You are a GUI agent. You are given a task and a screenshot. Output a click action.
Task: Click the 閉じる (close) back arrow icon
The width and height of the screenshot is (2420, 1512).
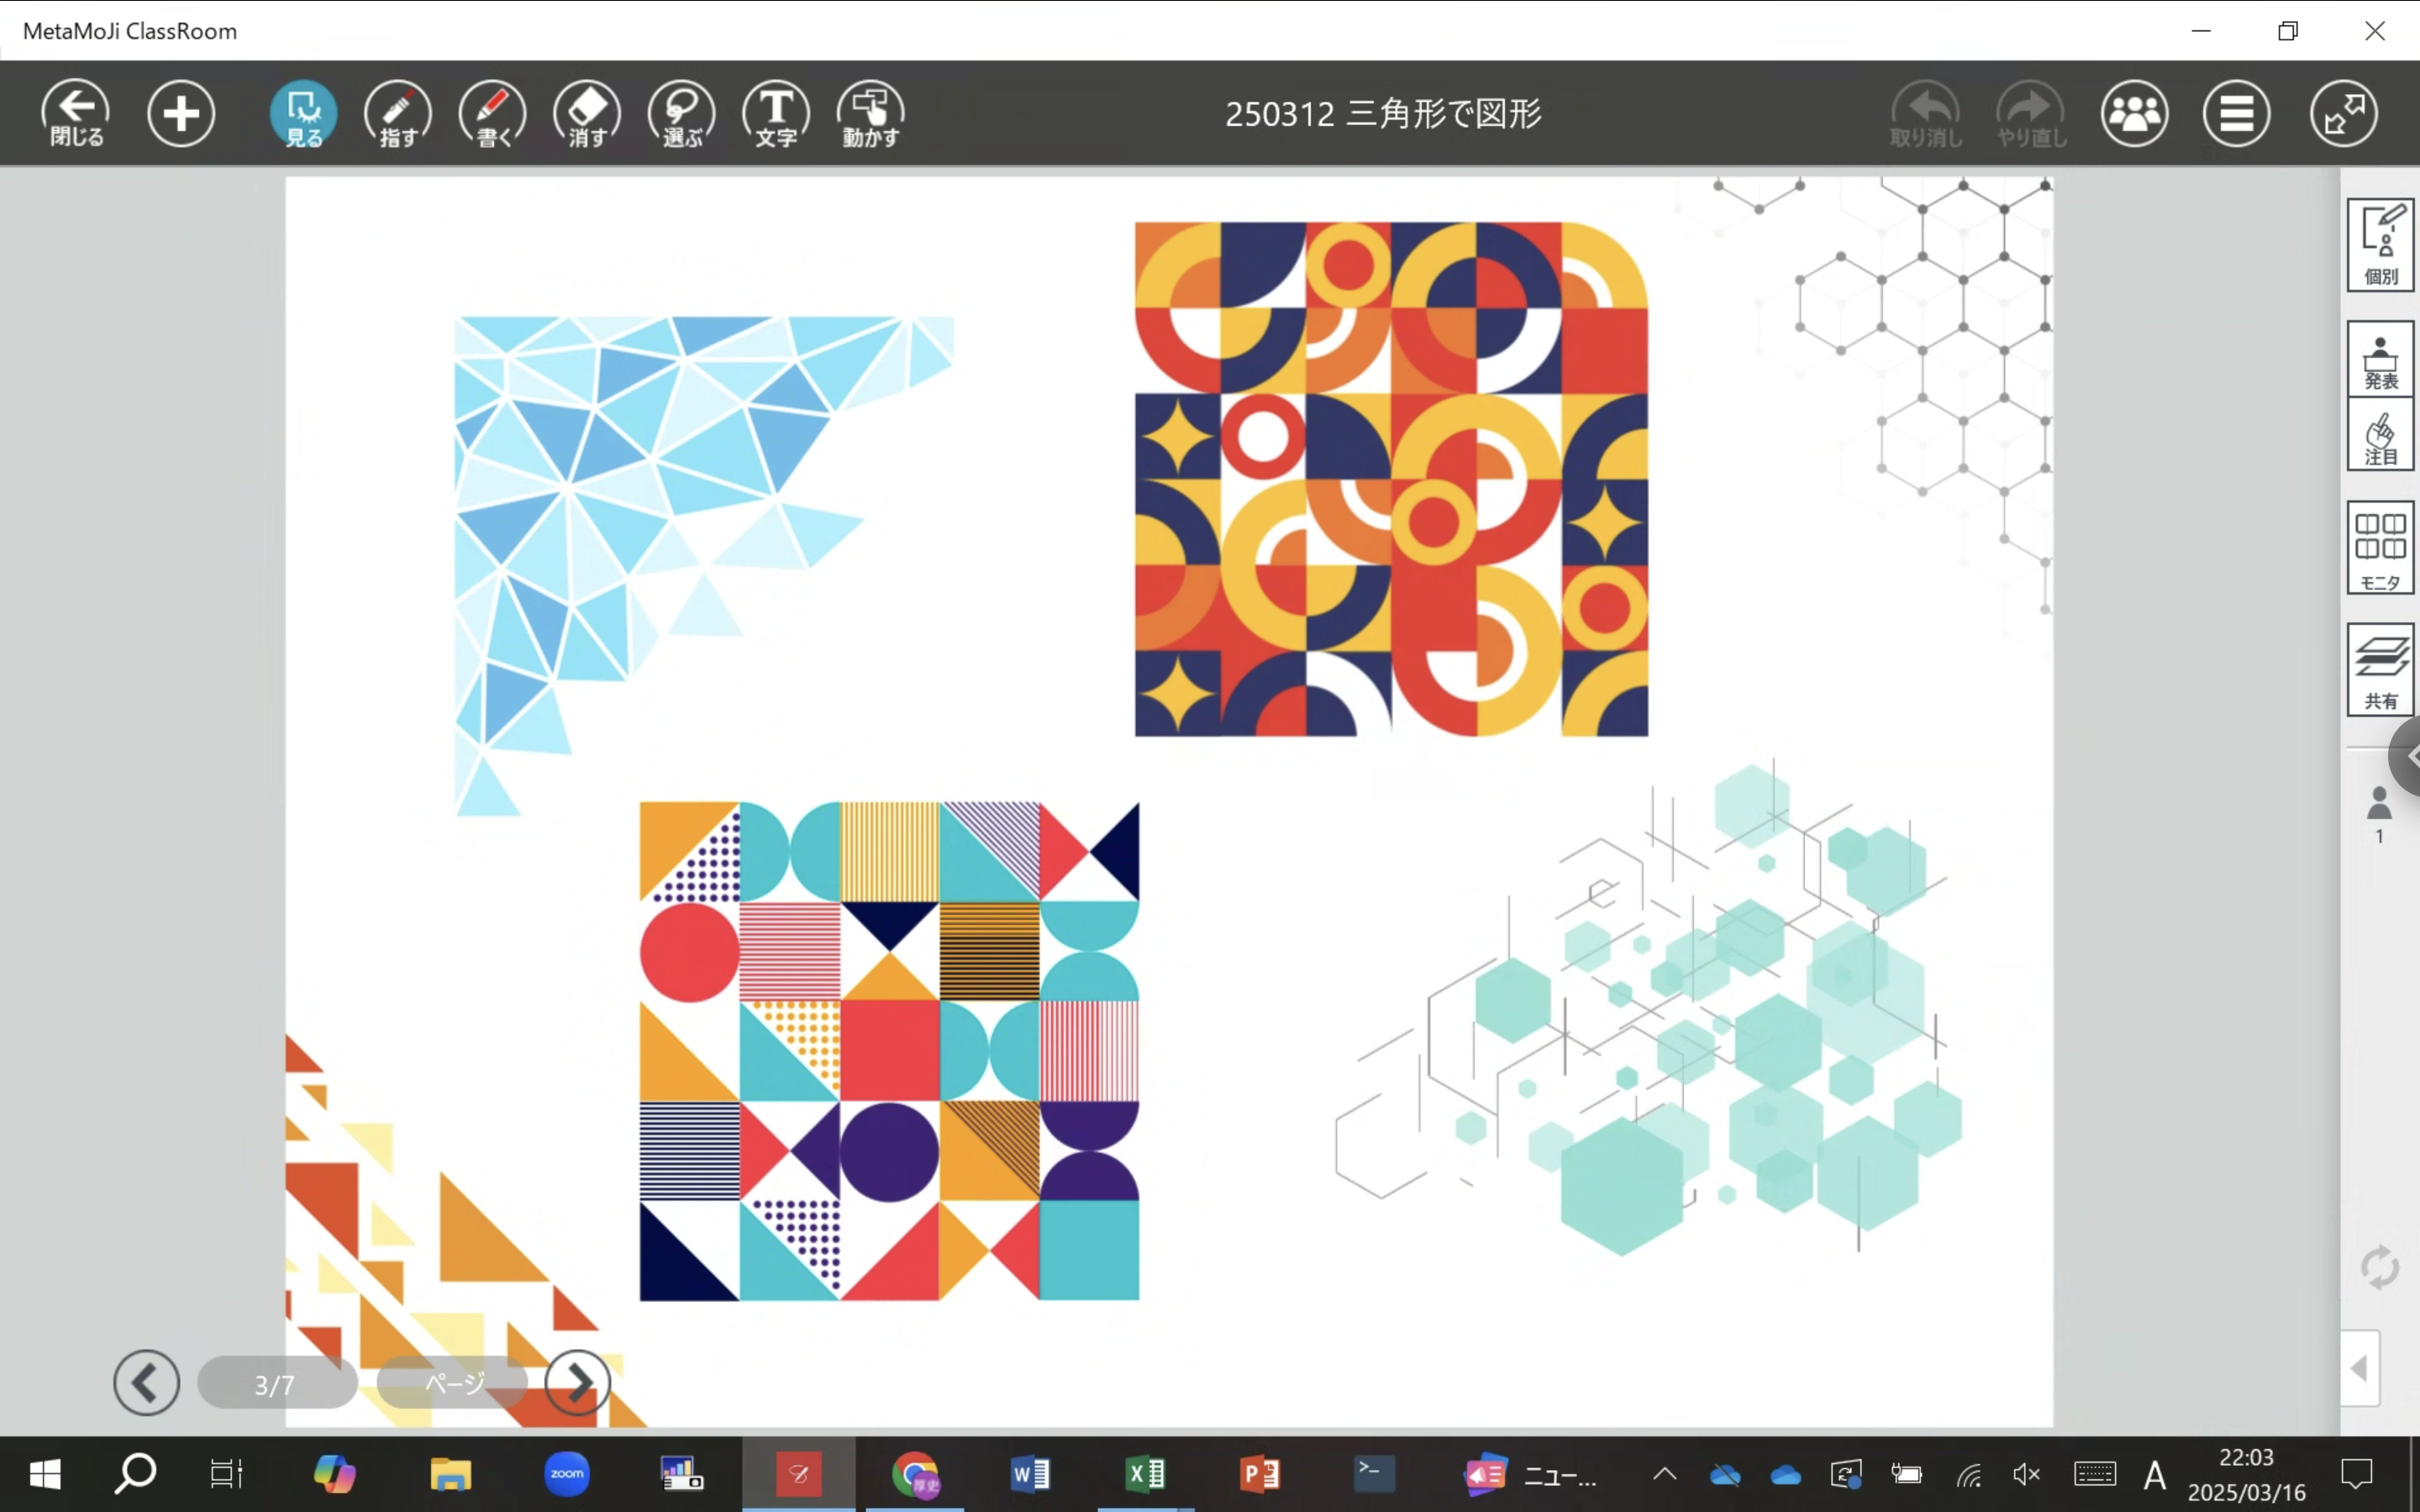coord(76,113)
